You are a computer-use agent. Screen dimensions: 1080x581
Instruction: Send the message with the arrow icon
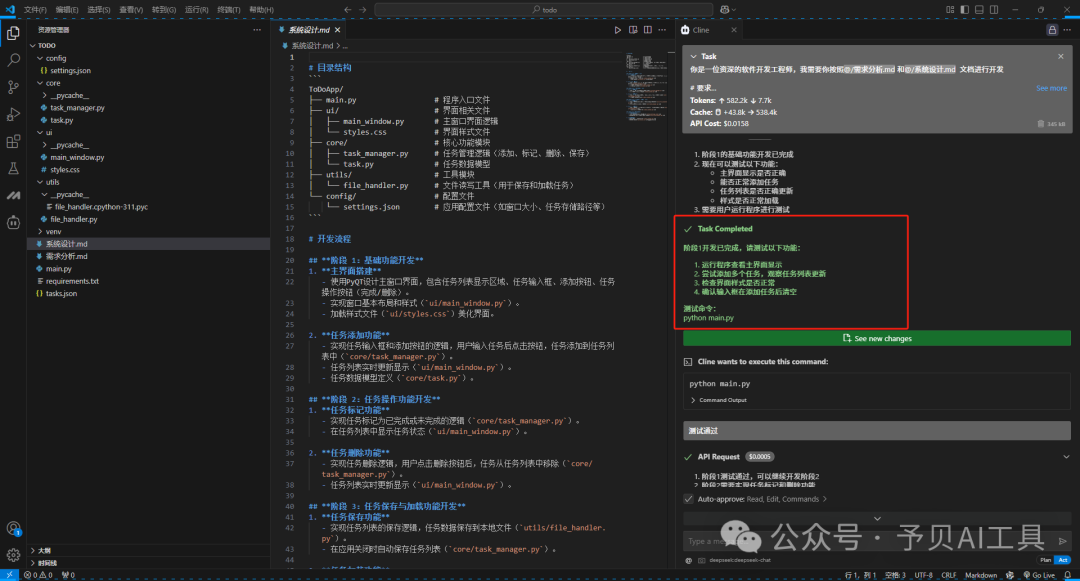point(1063,541)
